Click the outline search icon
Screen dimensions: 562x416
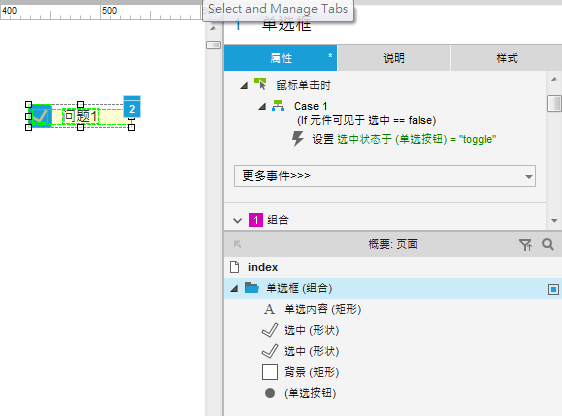point(548,245)
